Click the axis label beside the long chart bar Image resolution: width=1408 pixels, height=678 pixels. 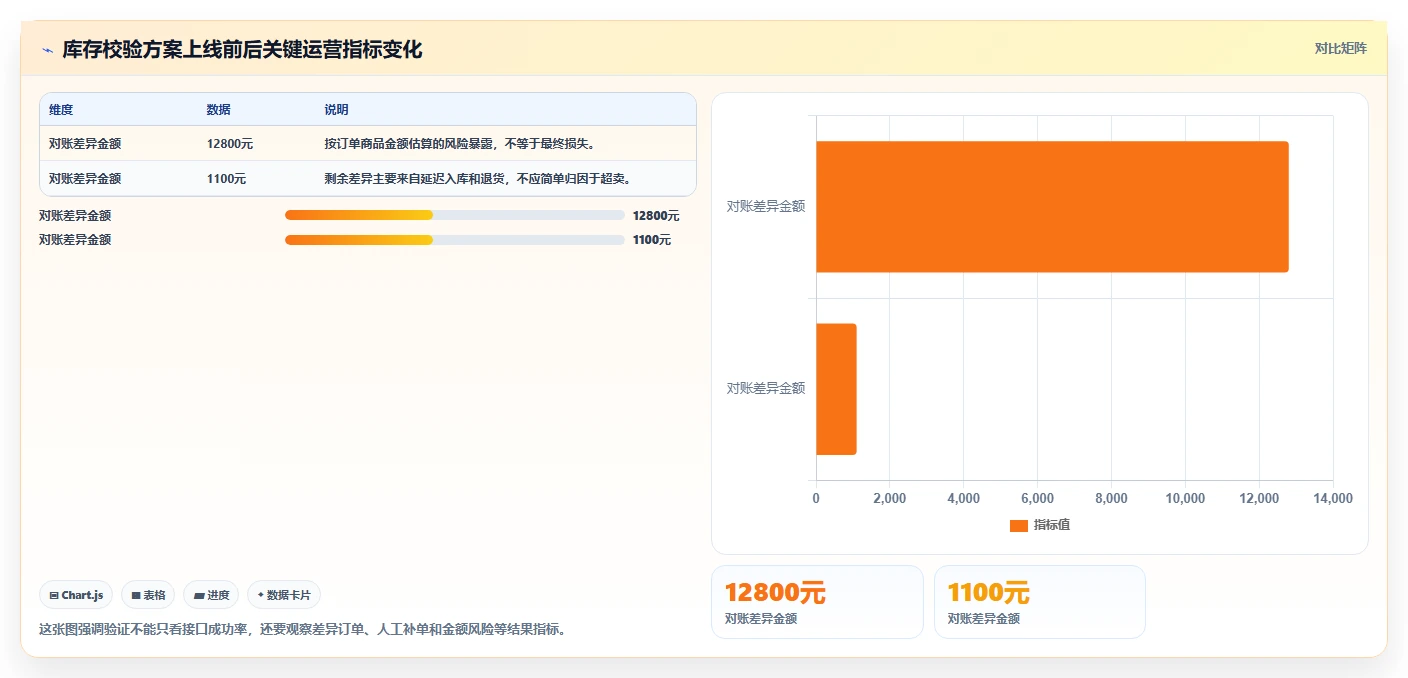766,207
